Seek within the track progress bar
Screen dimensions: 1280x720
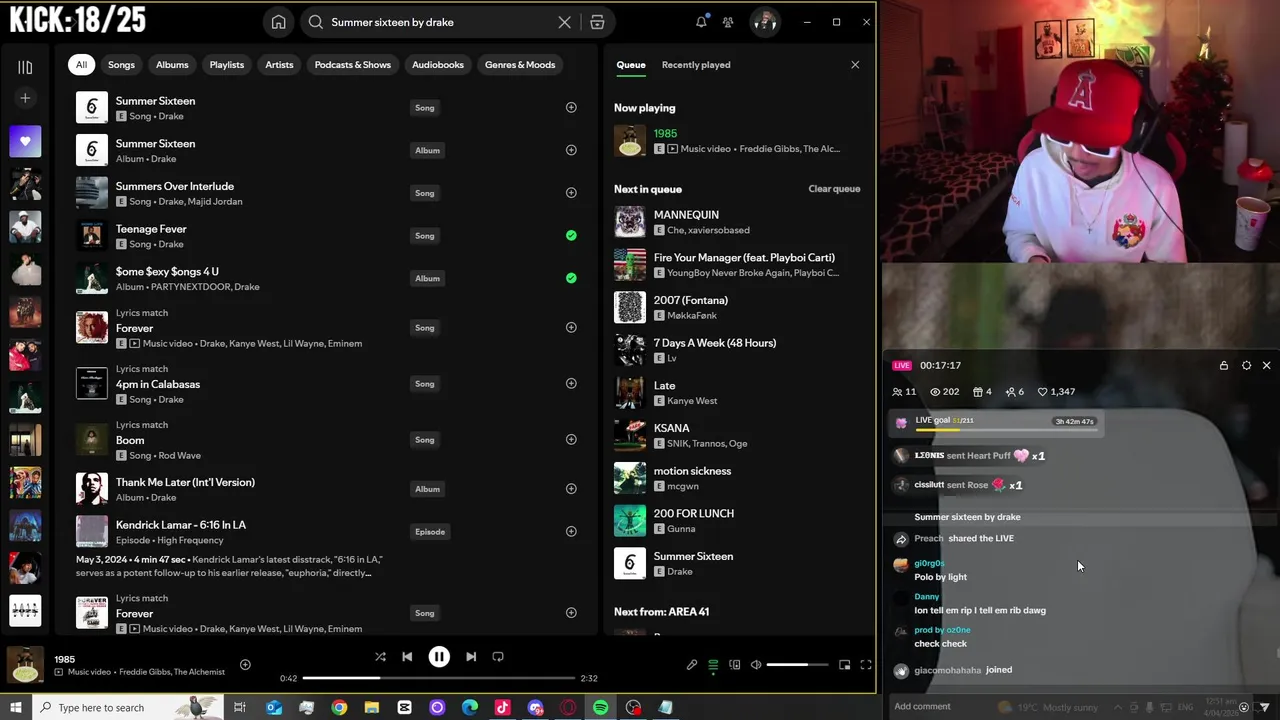click(x=439, y=678)
